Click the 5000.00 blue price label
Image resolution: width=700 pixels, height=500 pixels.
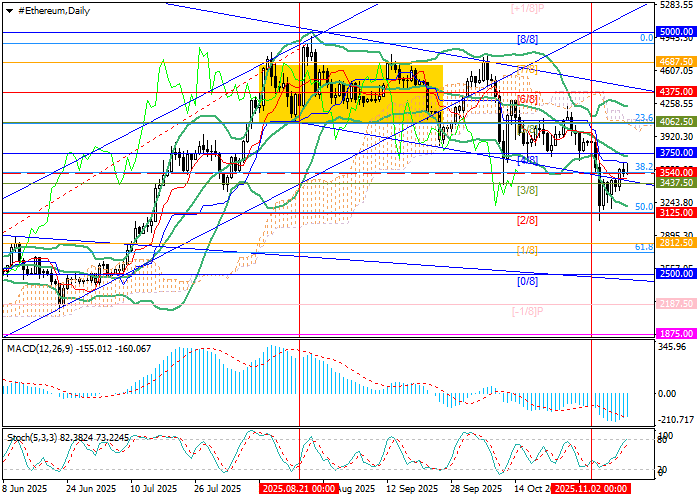(x=677, y=32)
